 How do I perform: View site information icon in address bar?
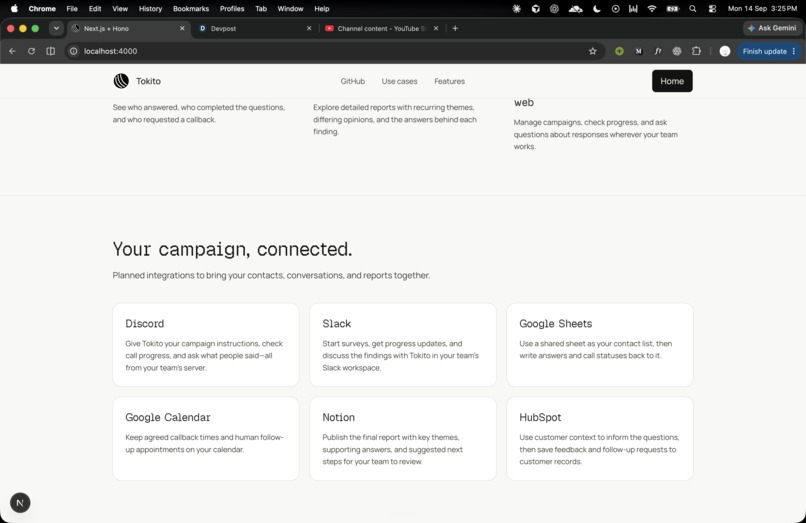pos(74,51)
